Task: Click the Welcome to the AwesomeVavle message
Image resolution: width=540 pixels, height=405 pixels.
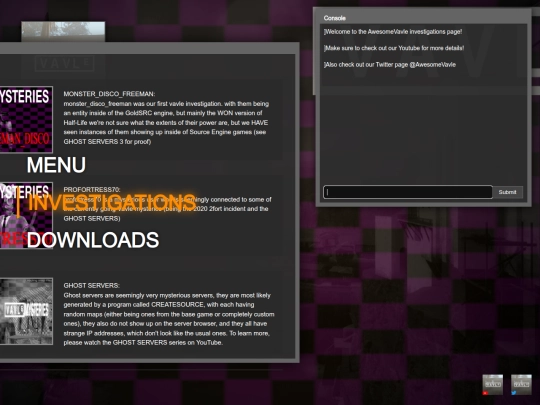Action: click(393, 32)
